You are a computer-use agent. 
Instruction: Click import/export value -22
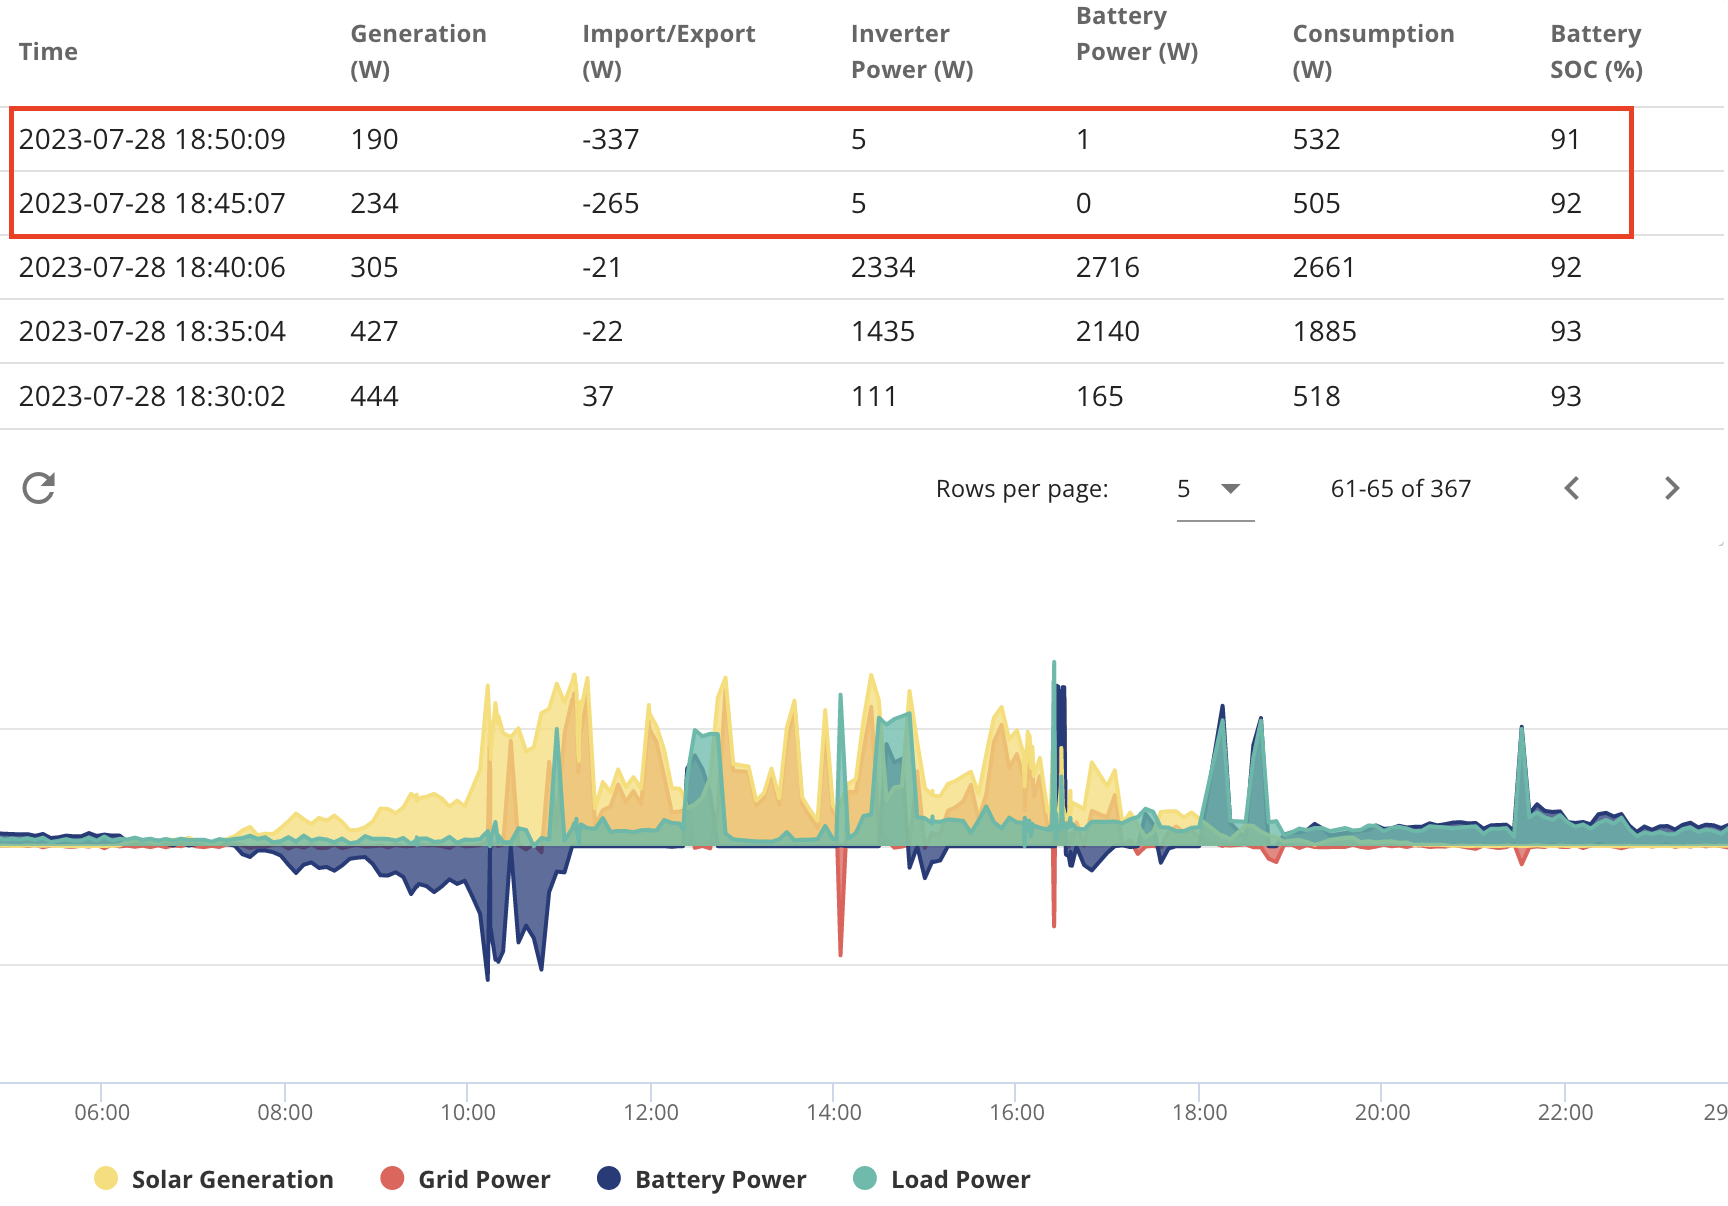pyautogui.click(x=602, y=331)
